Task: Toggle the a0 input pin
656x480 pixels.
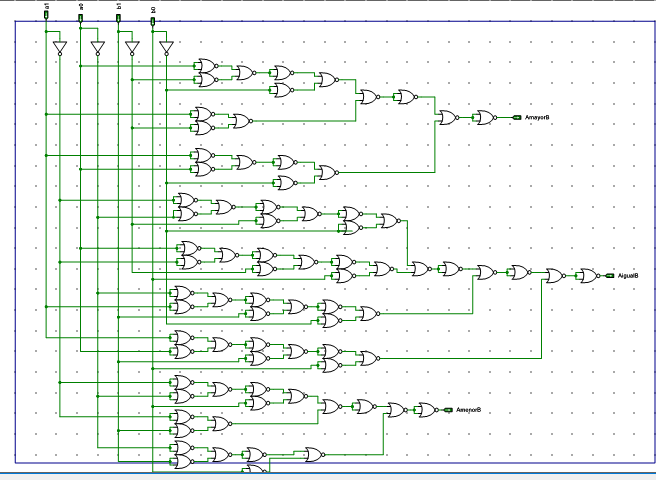Action: (x=81, y=17)
